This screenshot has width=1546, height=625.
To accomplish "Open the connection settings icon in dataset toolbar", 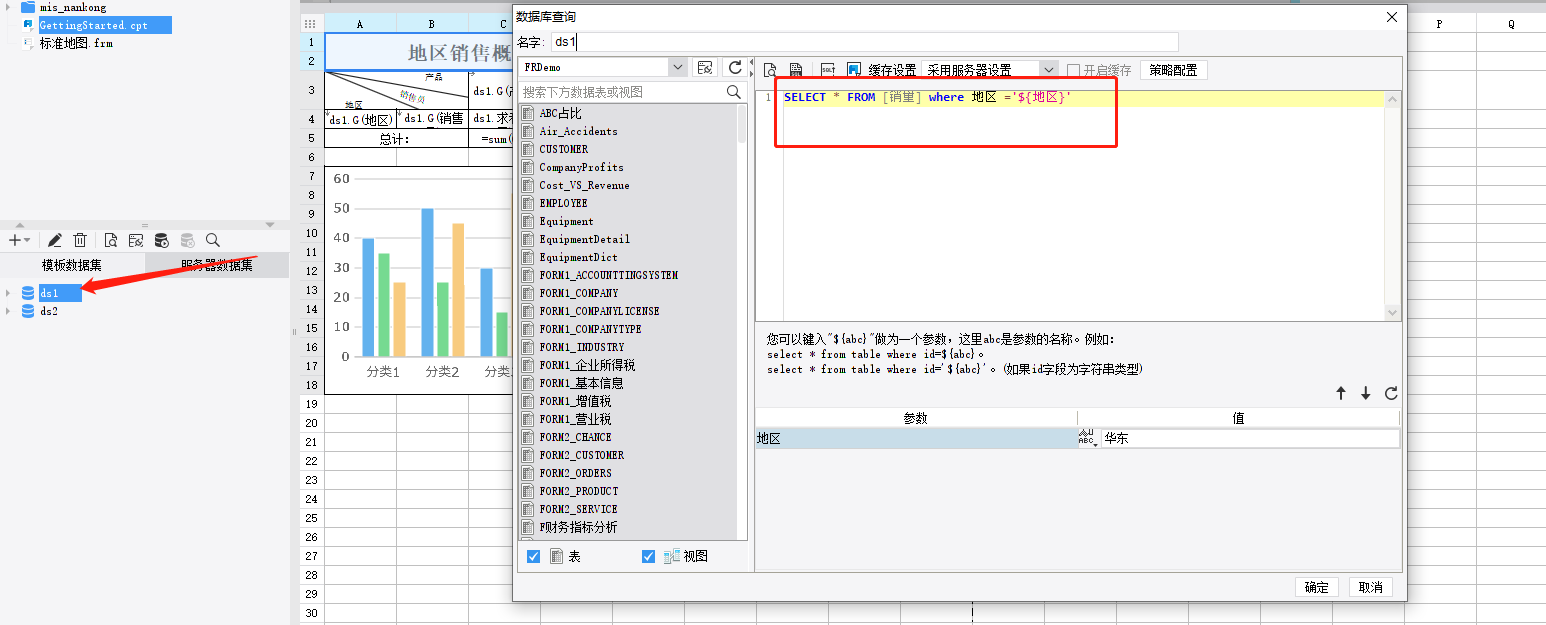I will [x=136, y=240].
